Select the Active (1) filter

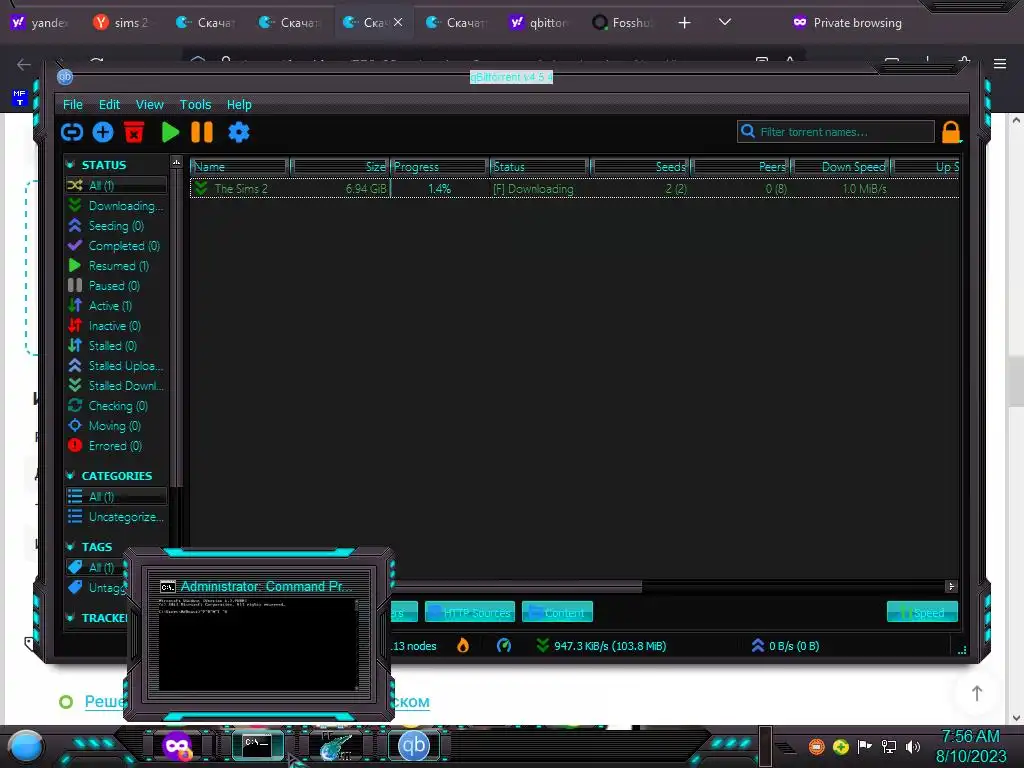116,306
